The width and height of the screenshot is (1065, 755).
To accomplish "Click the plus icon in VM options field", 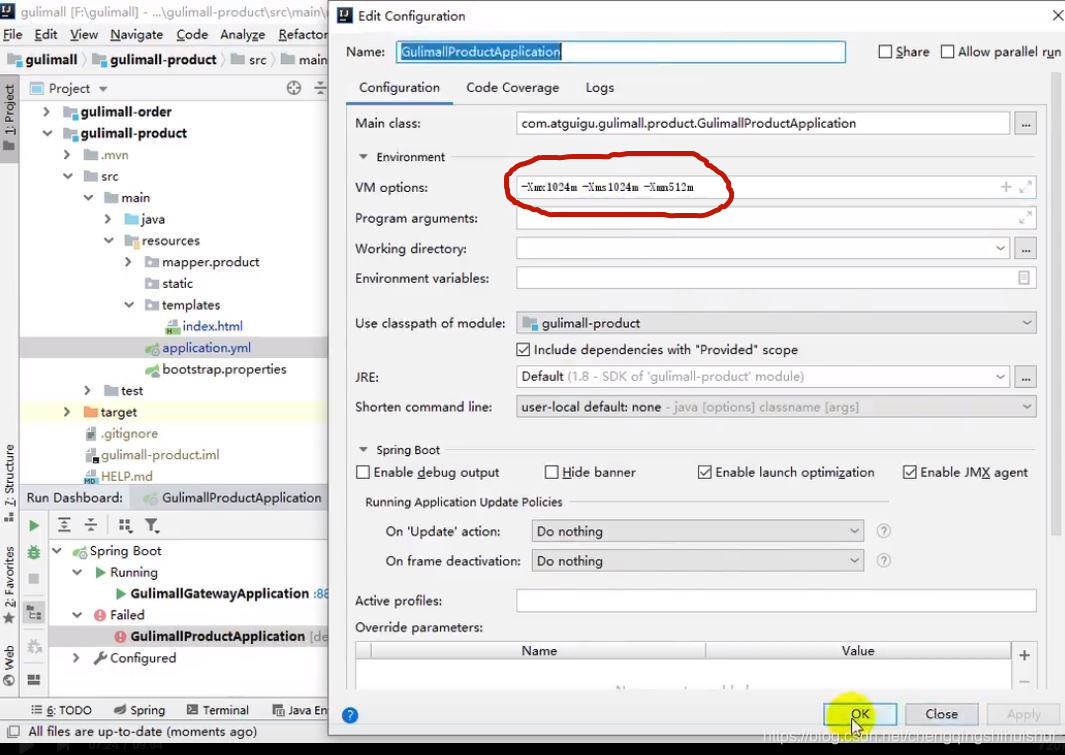I will tap(1006, 187).
